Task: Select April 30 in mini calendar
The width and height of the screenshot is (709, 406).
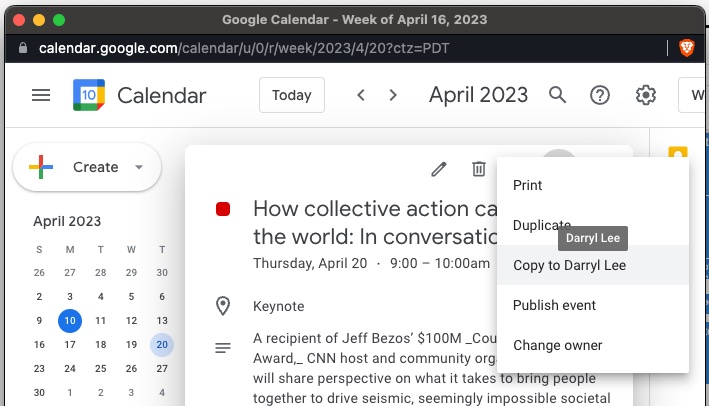Action: point(39,392)
